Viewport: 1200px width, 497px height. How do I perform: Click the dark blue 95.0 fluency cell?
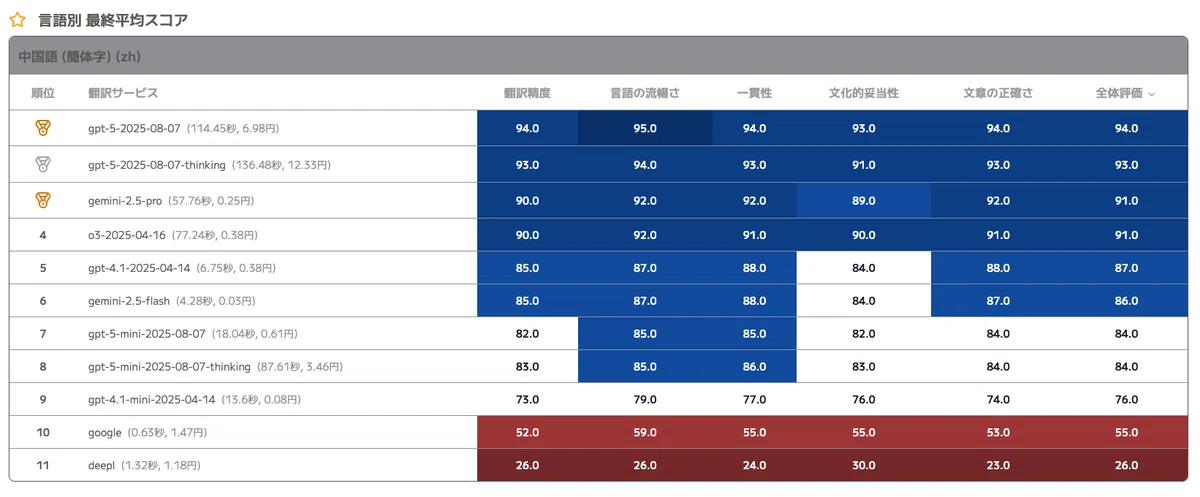645,128
